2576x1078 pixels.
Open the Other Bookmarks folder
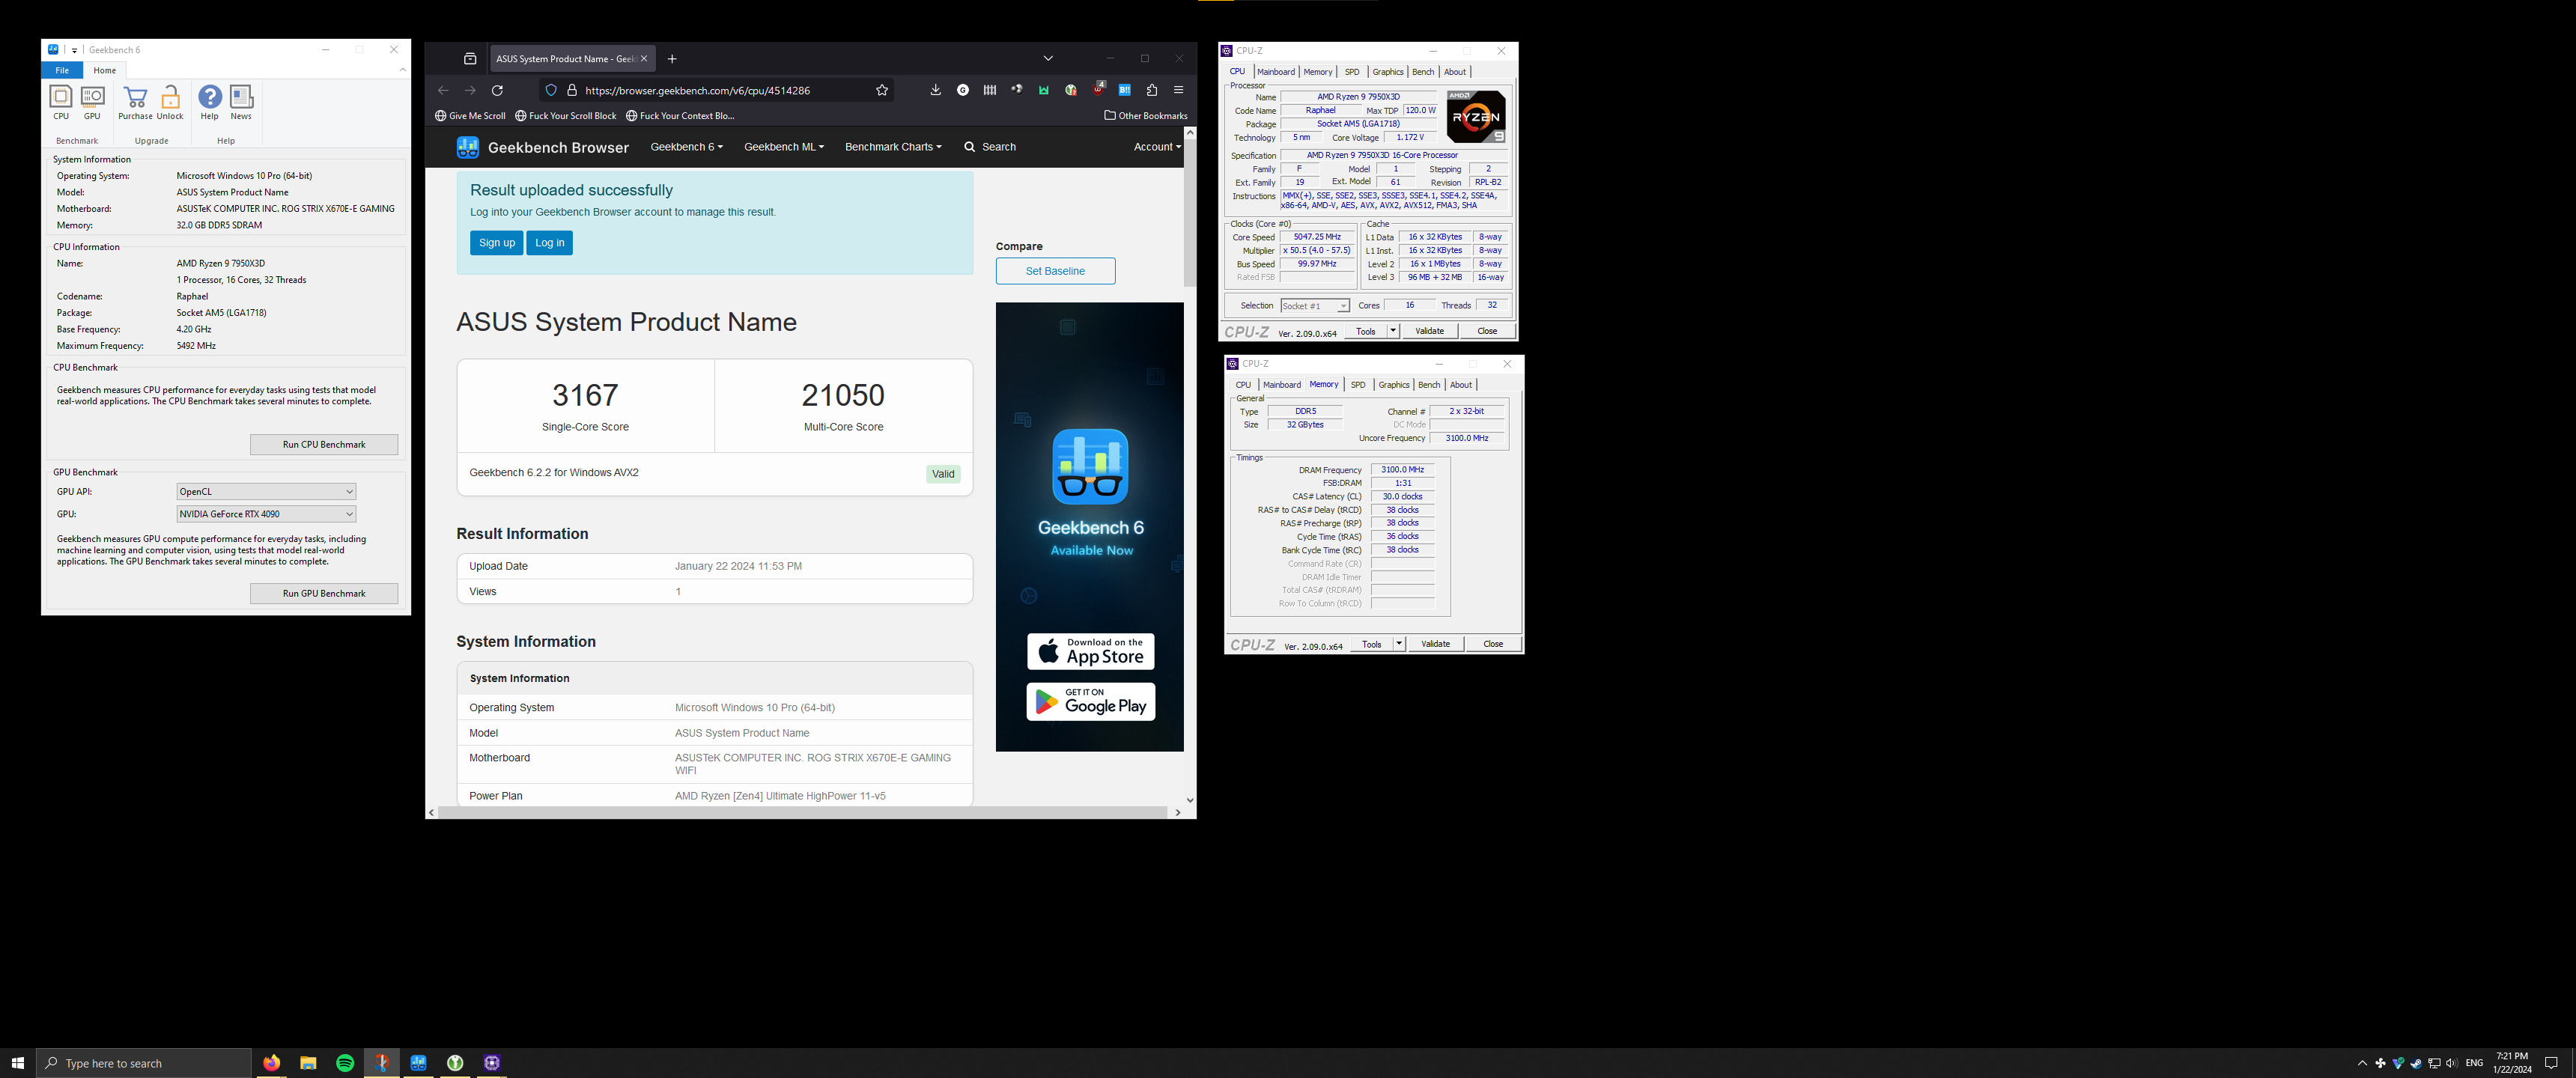[x=1145, y=116]
